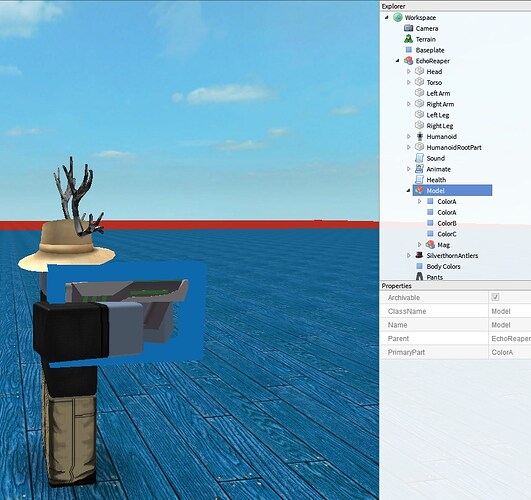Click the Archivable property name
This screenshot has height=500, width=531.
[x=404, y=298]
